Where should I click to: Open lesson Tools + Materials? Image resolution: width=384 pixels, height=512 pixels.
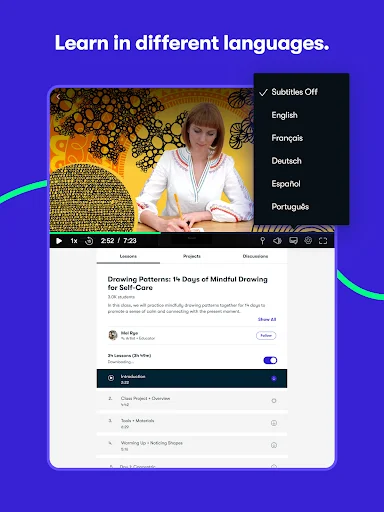(x=192, y=423)
